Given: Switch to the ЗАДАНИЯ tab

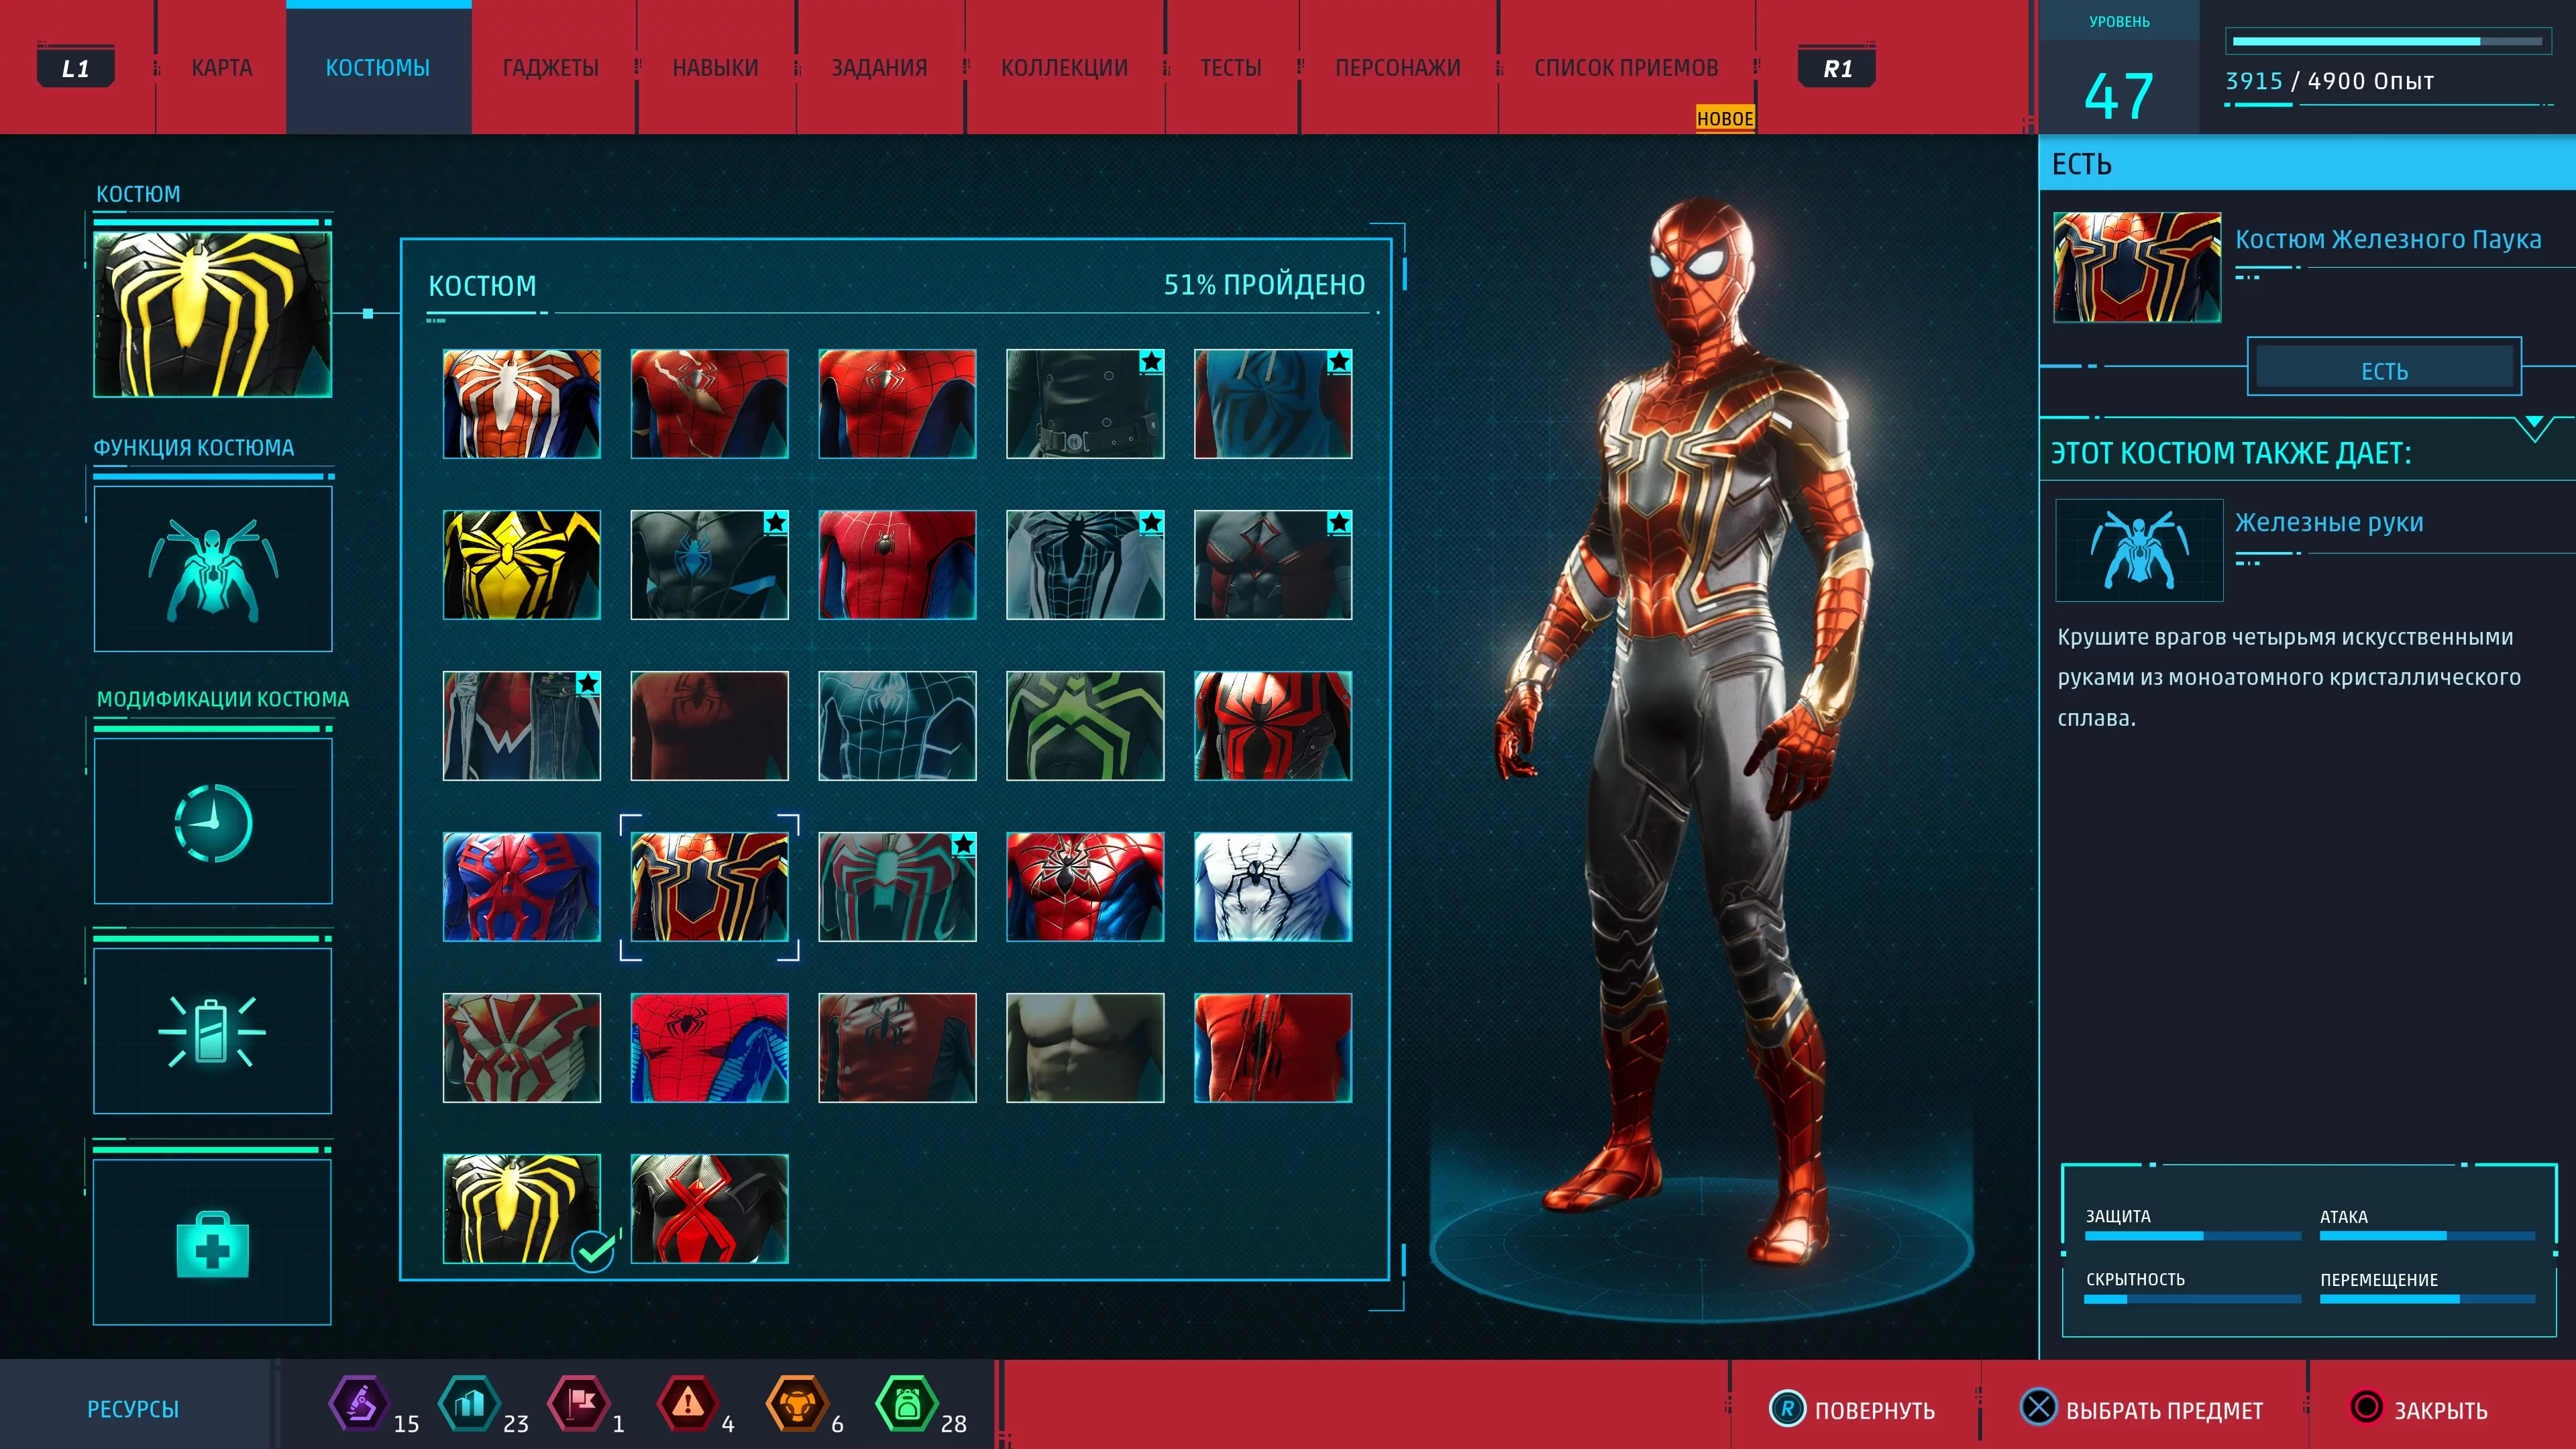Looking at the screenshot, I should pyautogui.click(x=880, y=68).
